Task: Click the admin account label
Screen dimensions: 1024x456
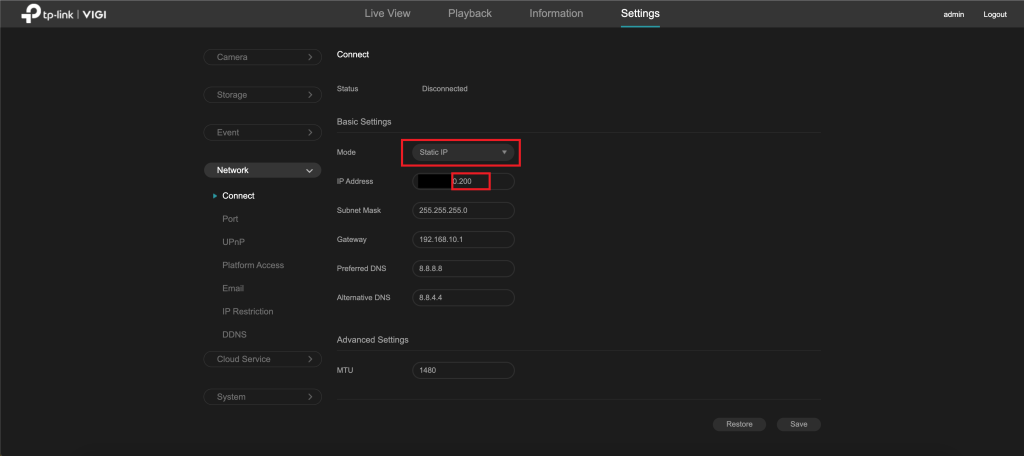Action: tap(953, 14)
